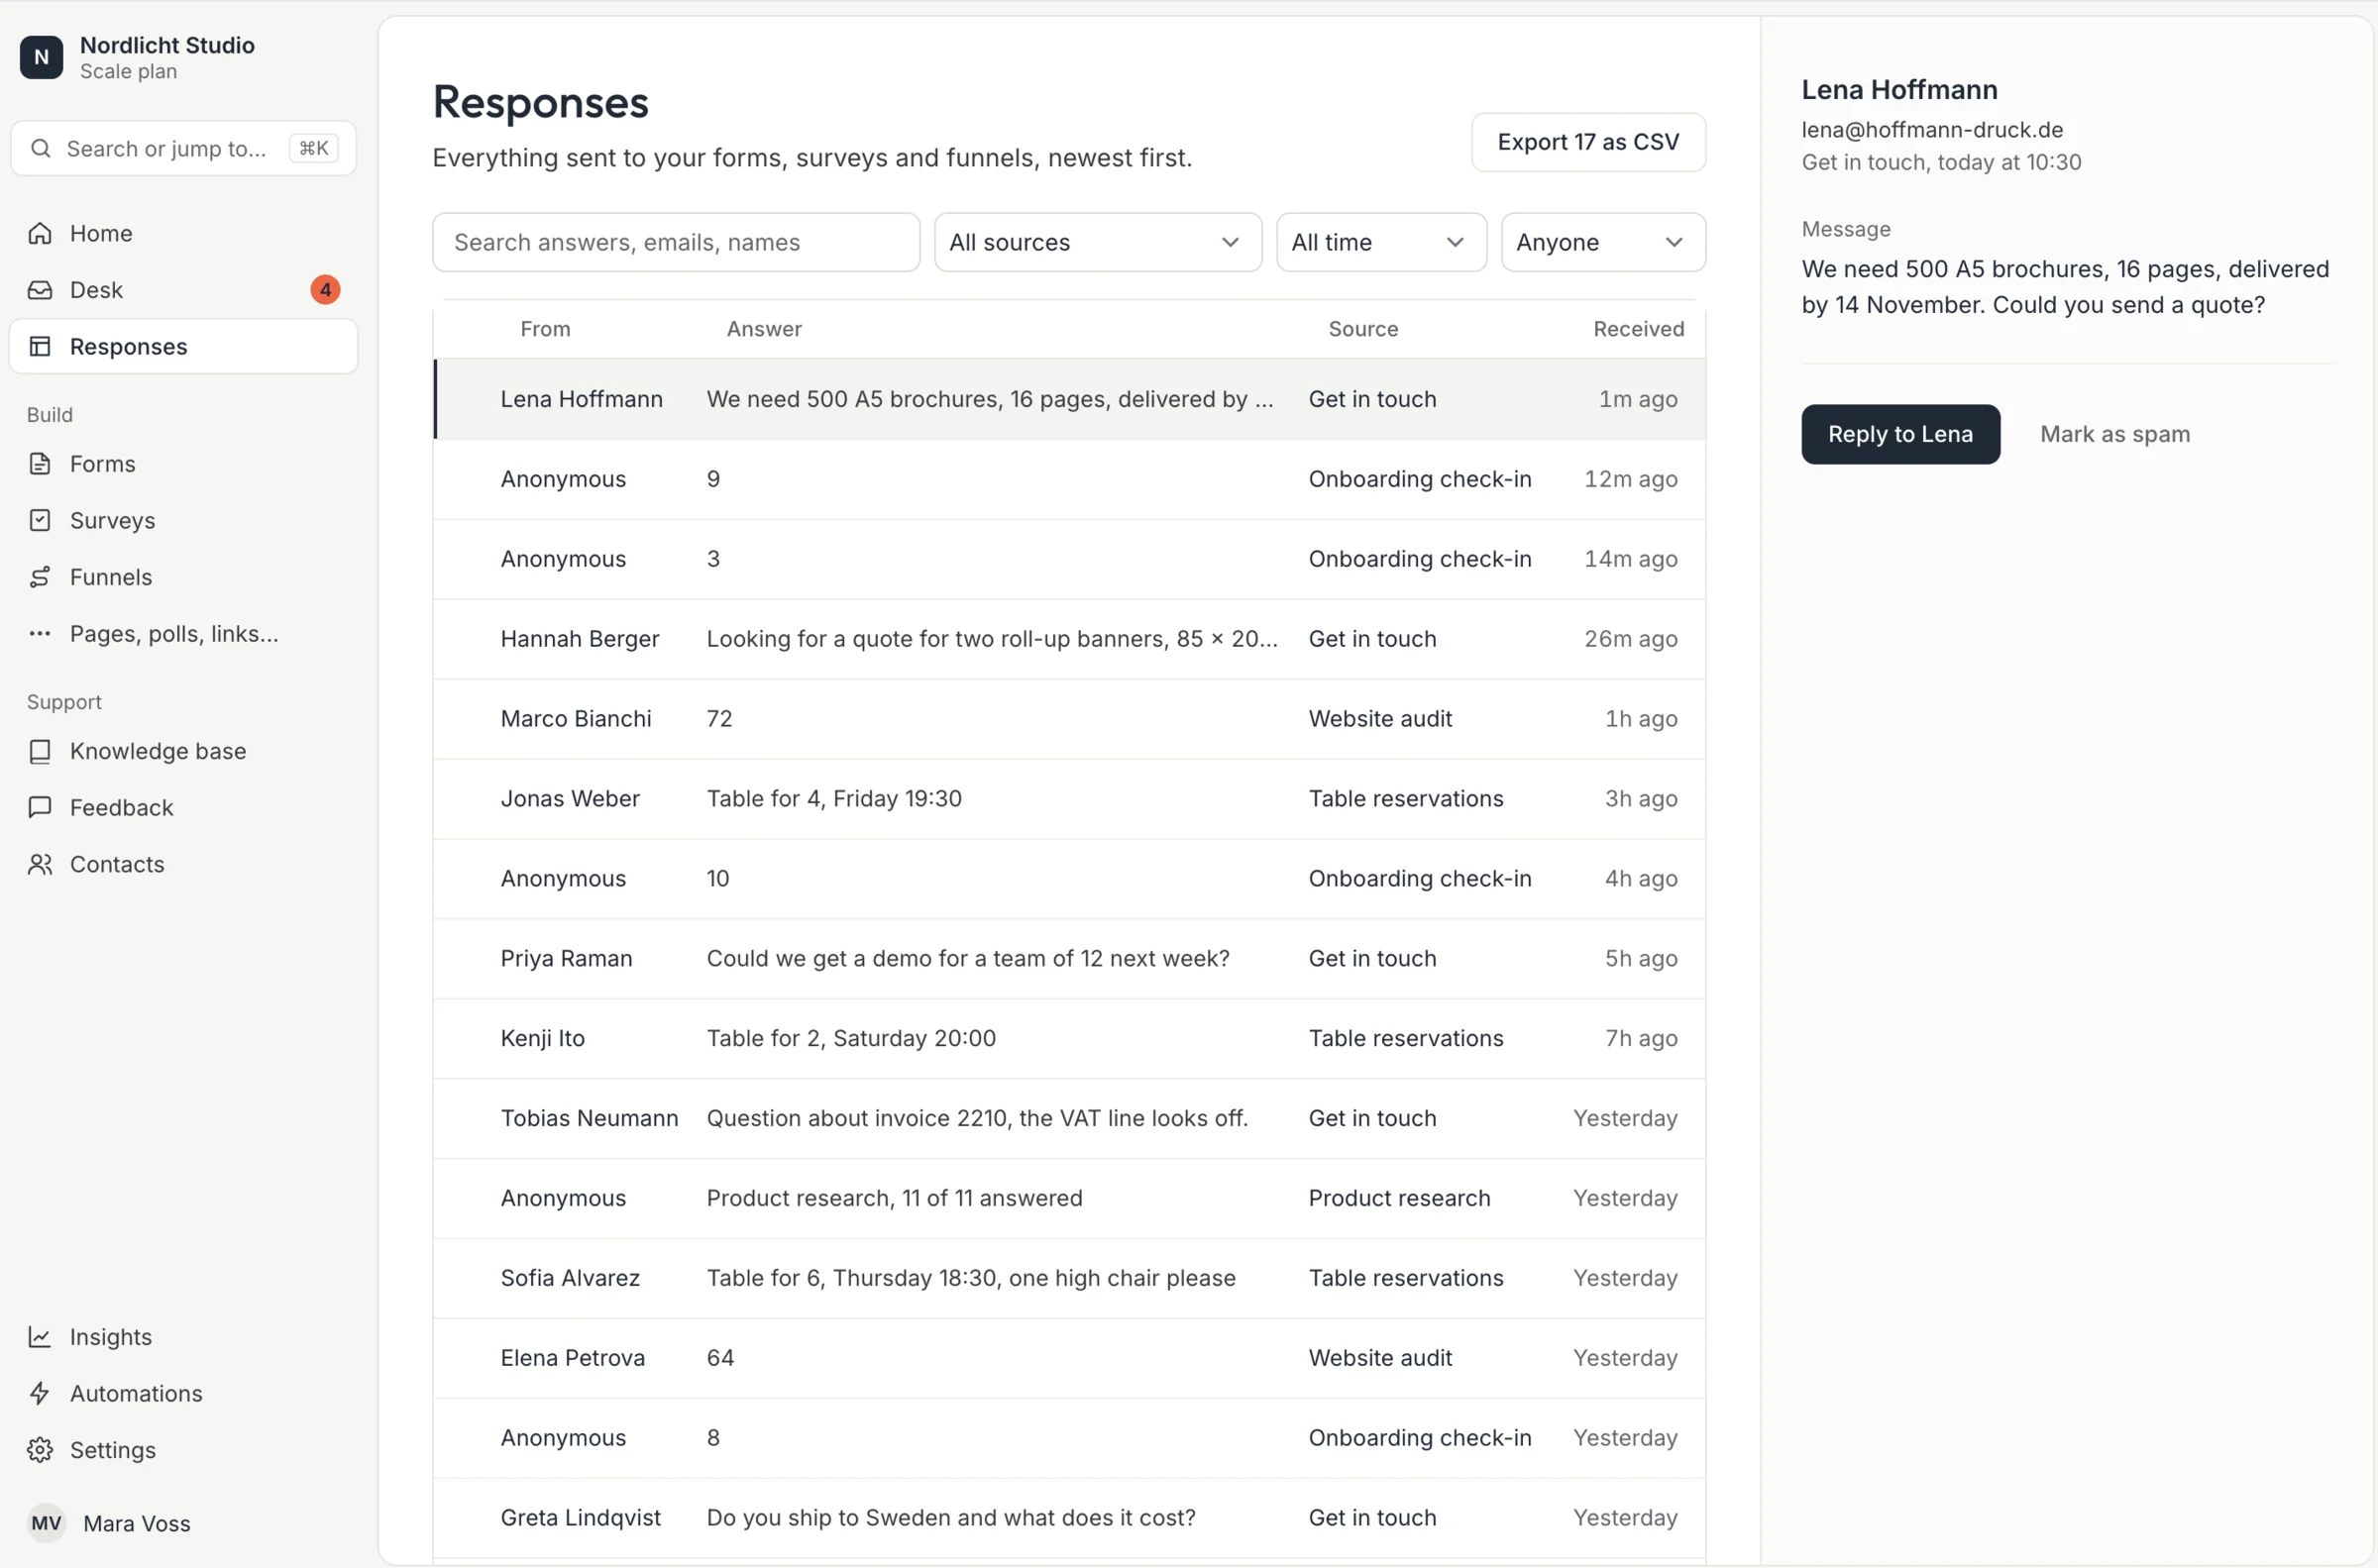Focus the Search answers, emails, names field

(676, 242)
